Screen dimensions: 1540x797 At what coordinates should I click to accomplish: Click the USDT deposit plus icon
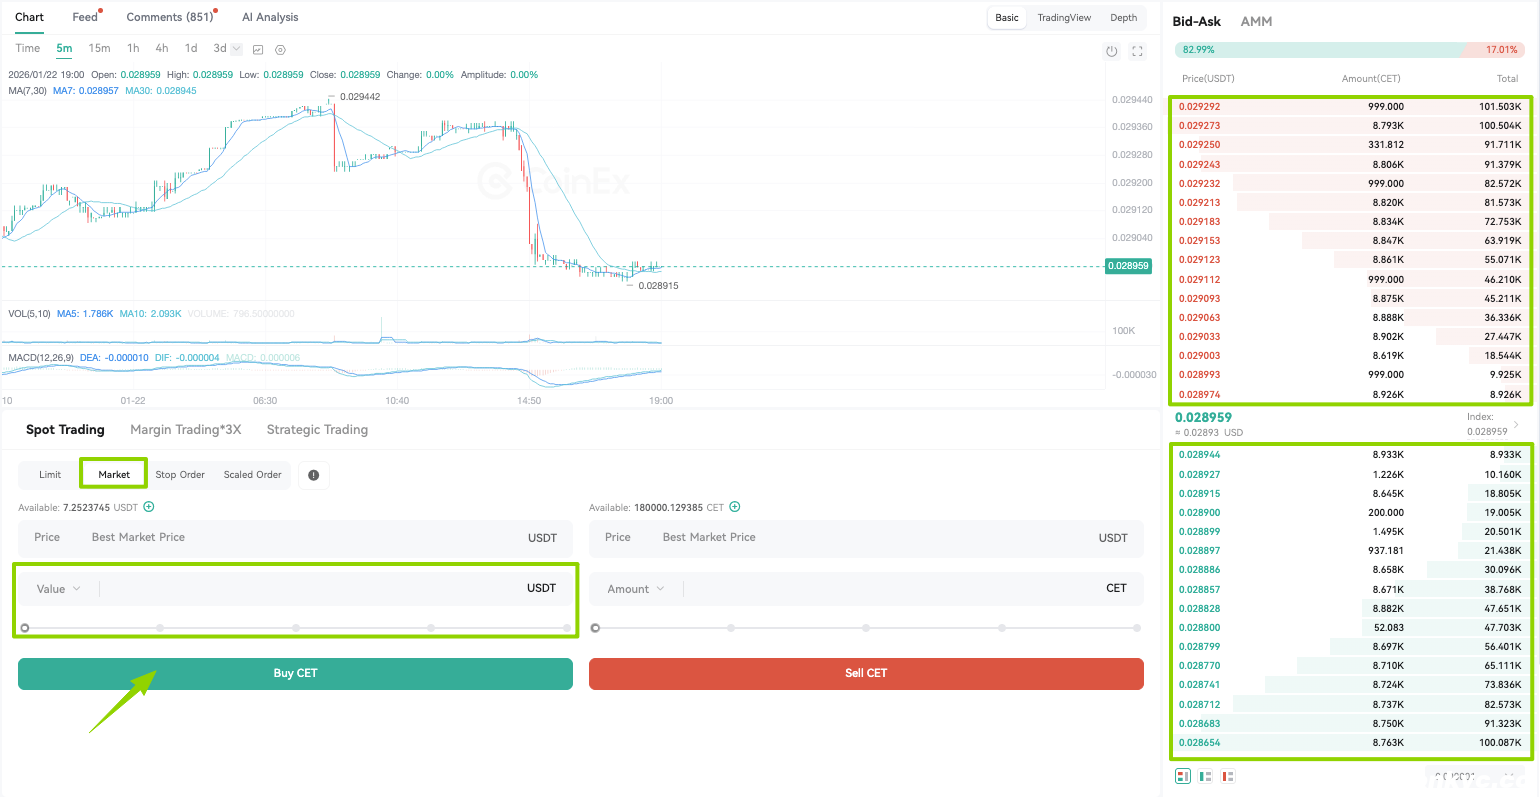pos(149,507)
